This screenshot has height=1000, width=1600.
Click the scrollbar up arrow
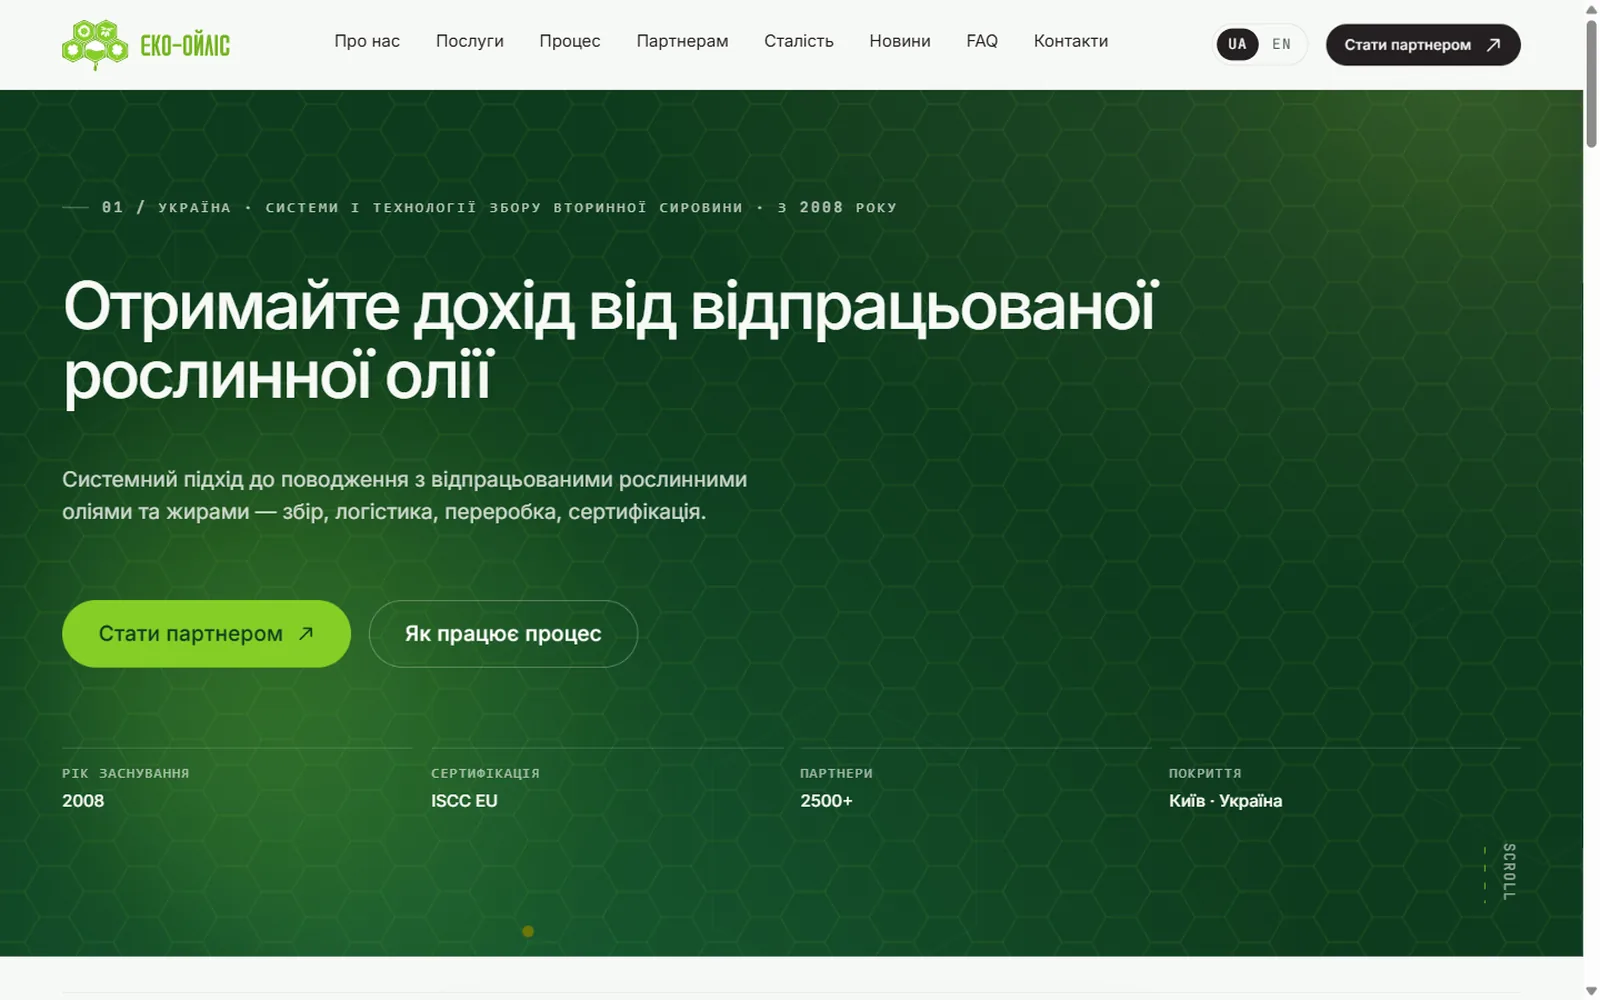(x=1591, y=9)
